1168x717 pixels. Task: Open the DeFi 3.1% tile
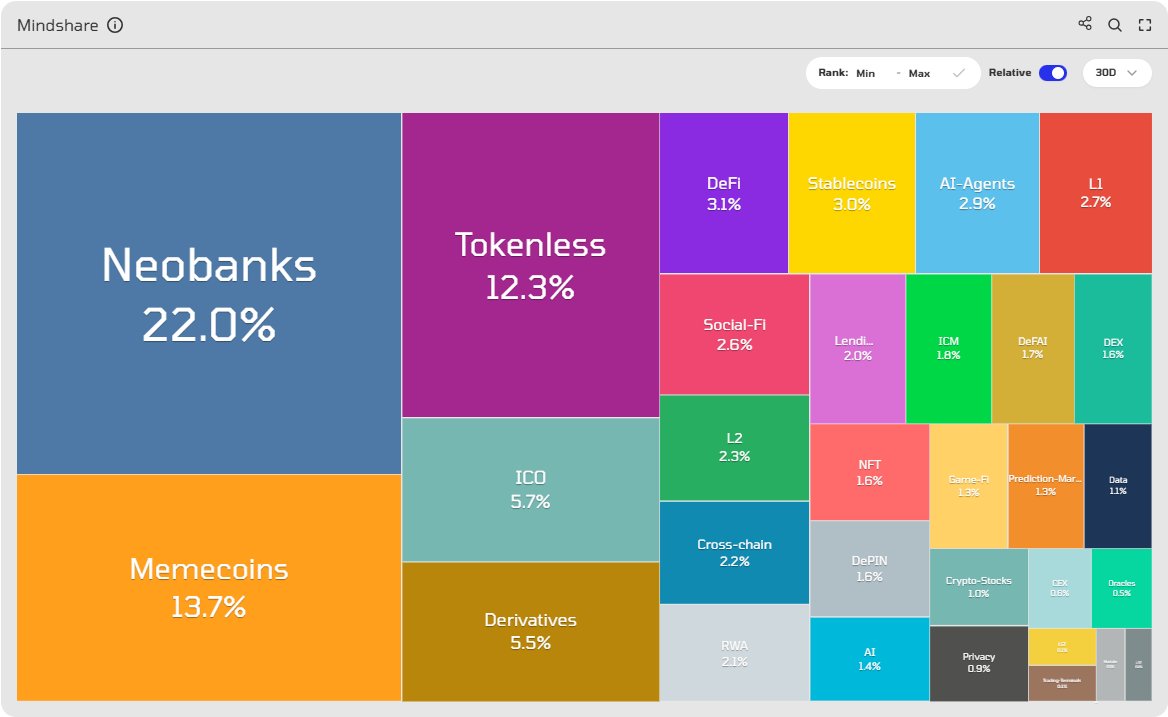pyautogui.click(x=723, y=193)
